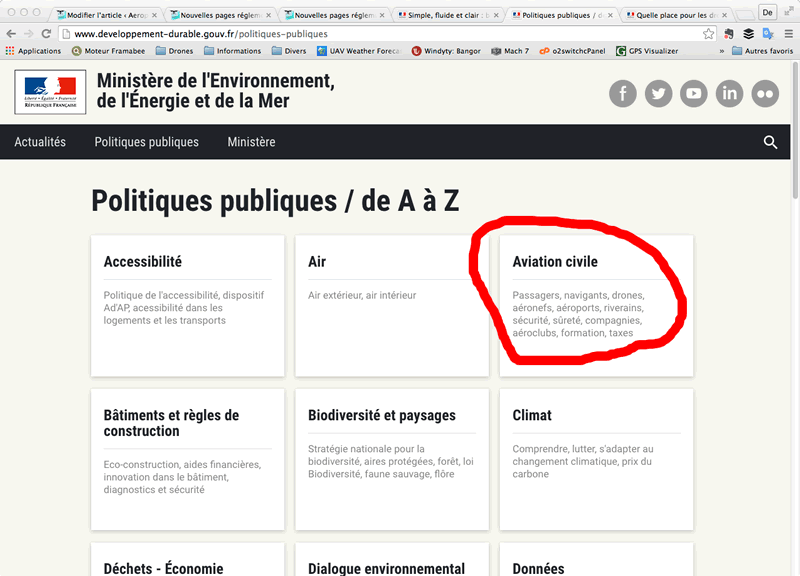Click the Chrome profile button De
Screen dimensions: 800x576
pyautogui.click(x=767, y=13)
